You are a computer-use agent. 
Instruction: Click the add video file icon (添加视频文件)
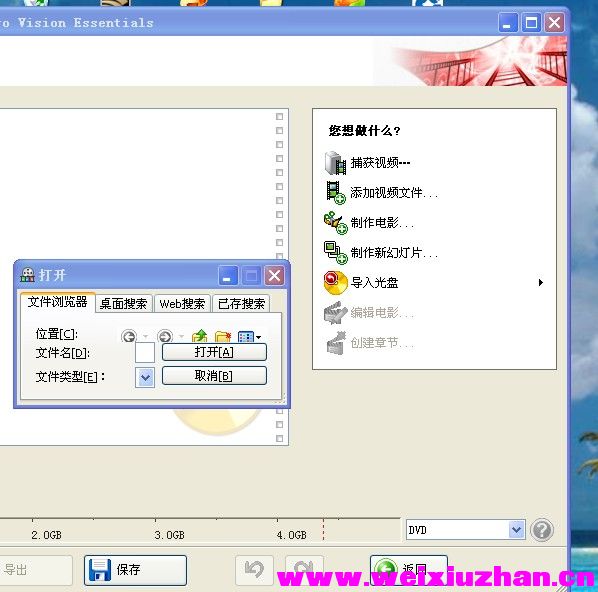pos(336,193)
